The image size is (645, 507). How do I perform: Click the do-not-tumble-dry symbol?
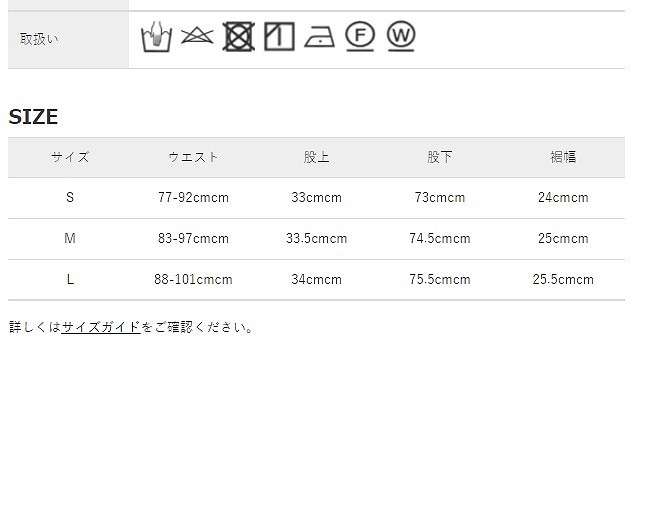(x=239, y=37)
